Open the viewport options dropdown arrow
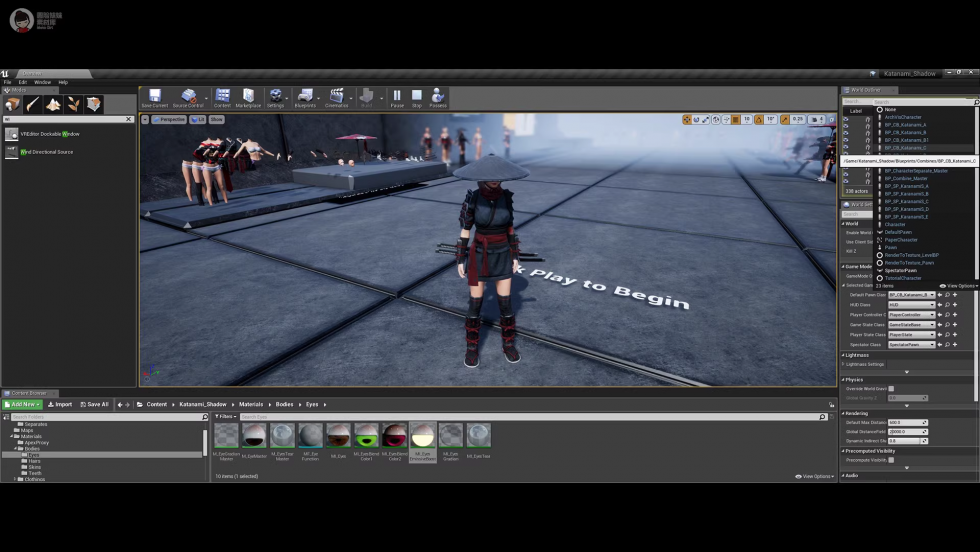Image resolution: width=980 pixels, height=552 pixels. [x=145, y=119]
